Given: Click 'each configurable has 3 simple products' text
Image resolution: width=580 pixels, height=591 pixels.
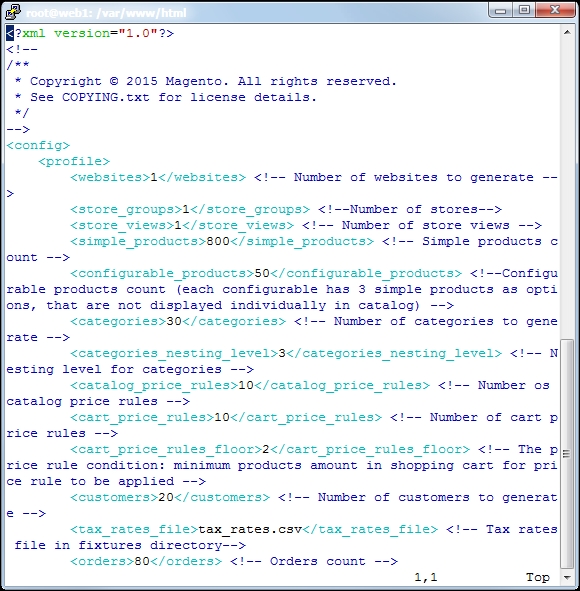Looking at the screenshot, I should pyautogui.click(x=338, y=289).
